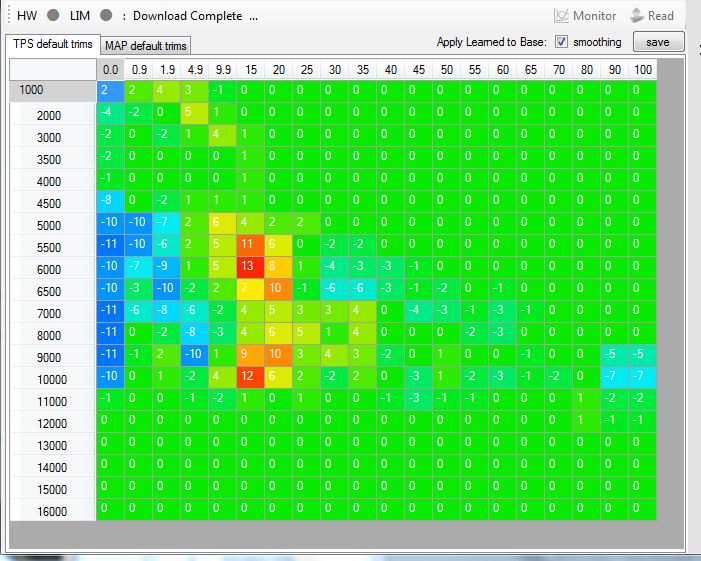The height and width of the screenshot is (561, 701).
Task: Click cell -4 in row 2000 column 0.0
Action: (x=110, y=113)
